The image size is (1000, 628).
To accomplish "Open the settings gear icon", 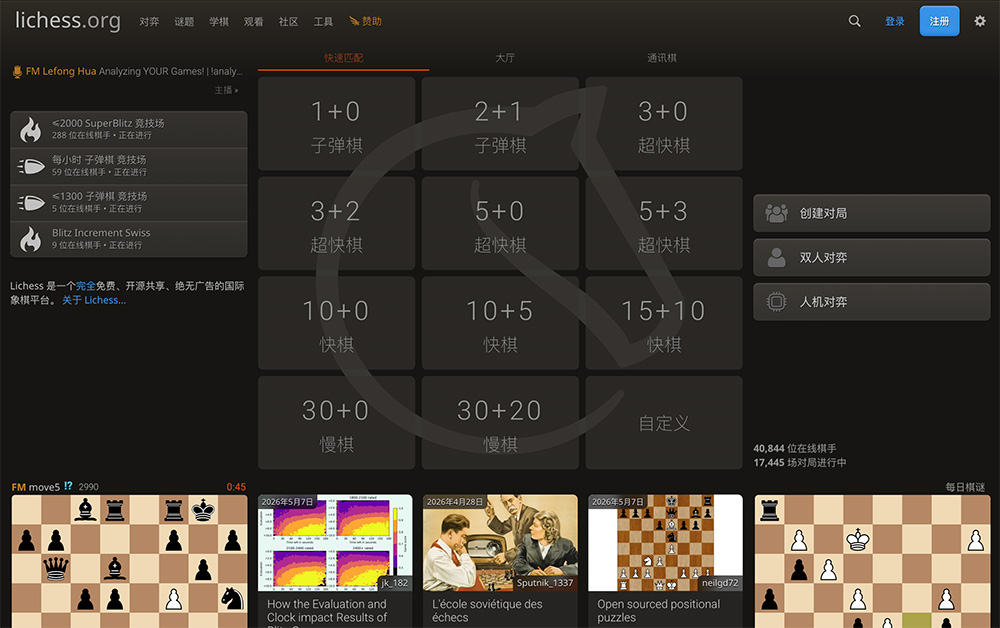I will tap(980, 21).
